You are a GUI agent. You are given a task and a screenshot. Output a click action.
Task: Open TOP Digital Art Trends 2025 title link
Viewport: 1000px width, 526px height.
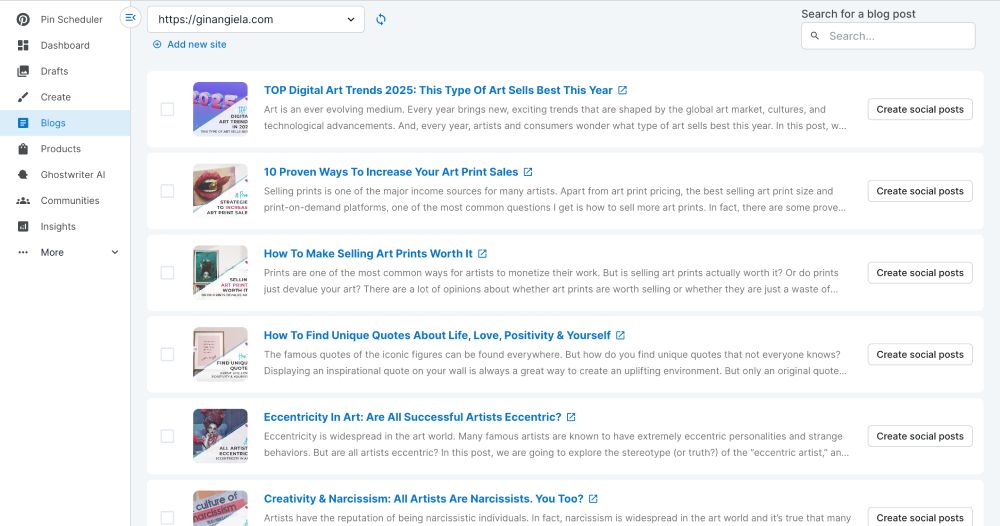pos(438,91)
